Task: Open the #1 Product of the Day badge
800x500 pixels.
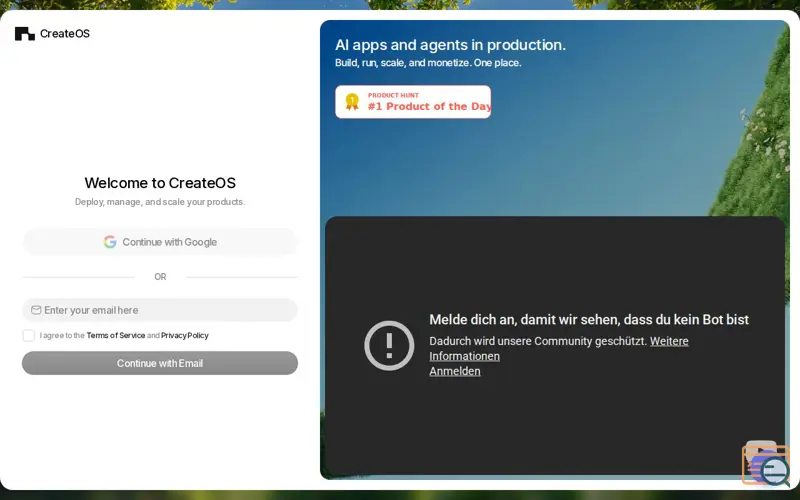Action: (413, 102)
